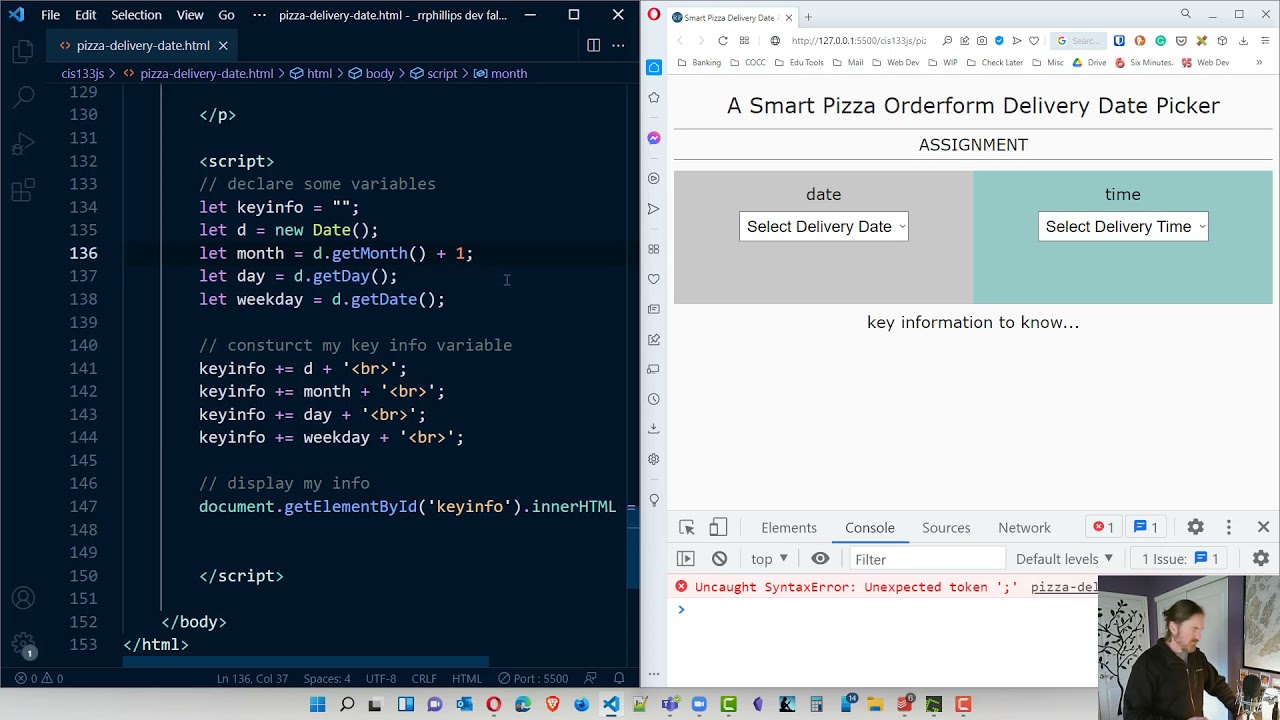Open the File menu in VS Code
Screen dimensions: 1280x720
(x=50, y=15)
